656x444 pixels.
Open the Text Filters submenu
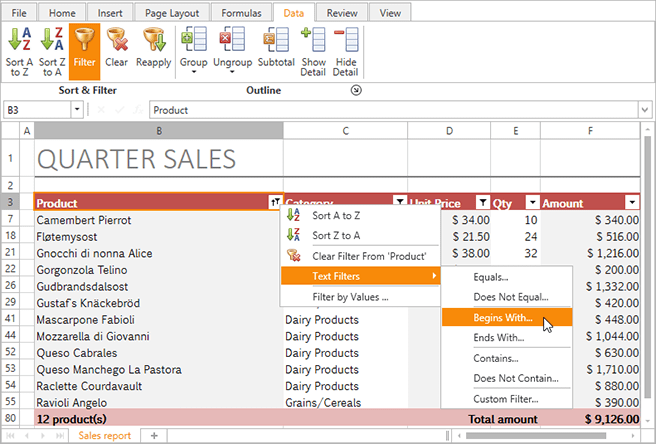pos(360,276)
